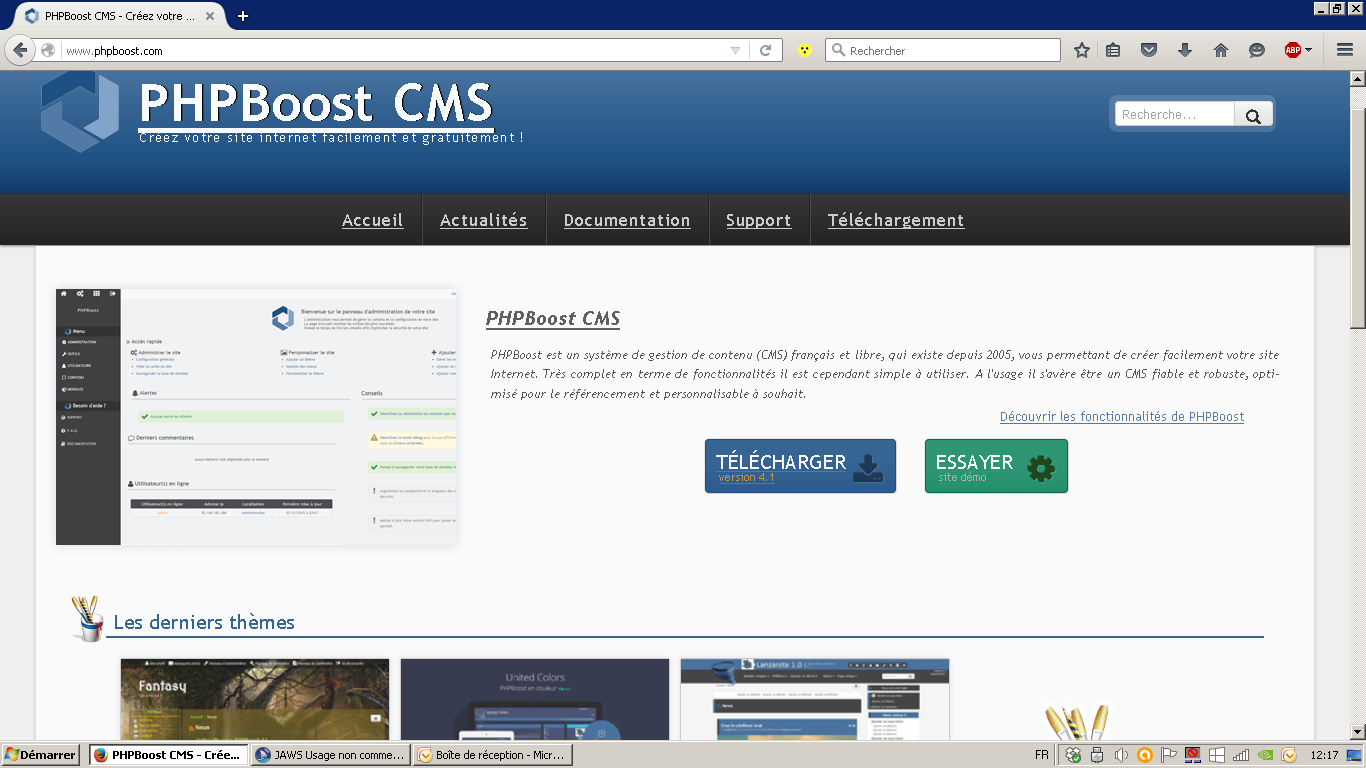Viewport: 1366px width, 768px height.
Task: Select the Téléchargement menu item
Action: (895, 220)
